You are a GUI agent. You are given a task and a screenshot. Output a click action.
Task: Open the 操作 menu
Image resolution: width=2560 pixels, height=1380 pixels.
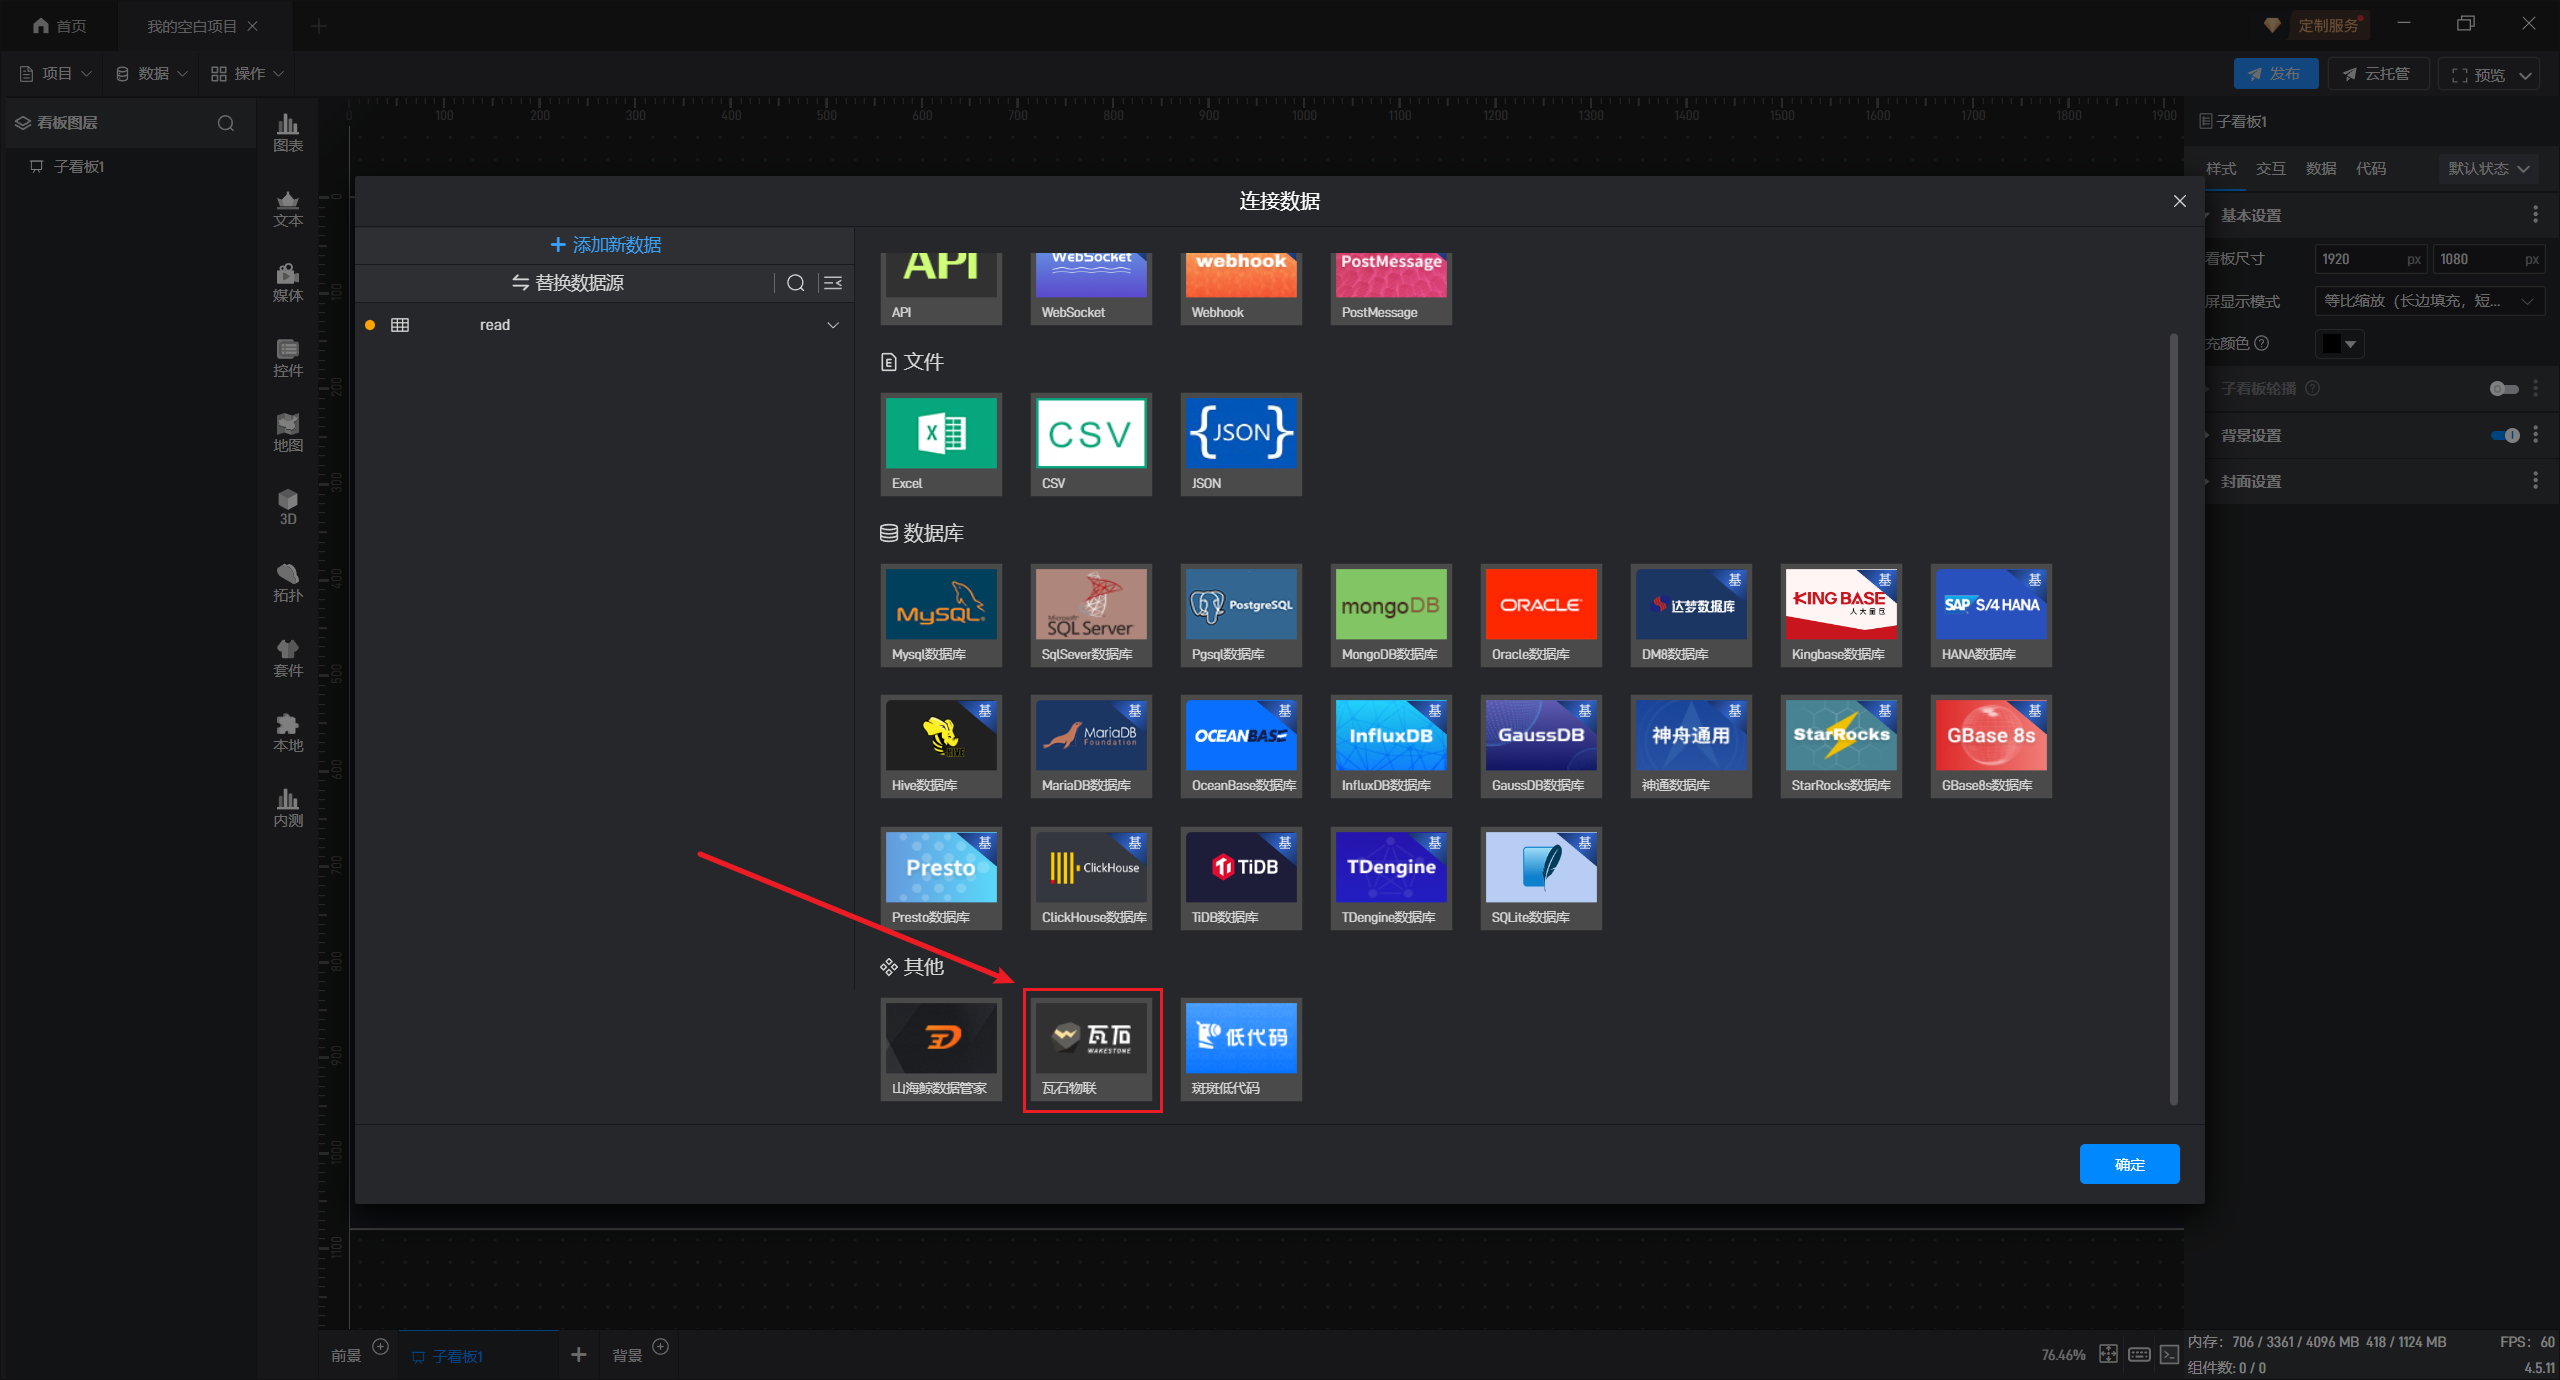point(247,74)
